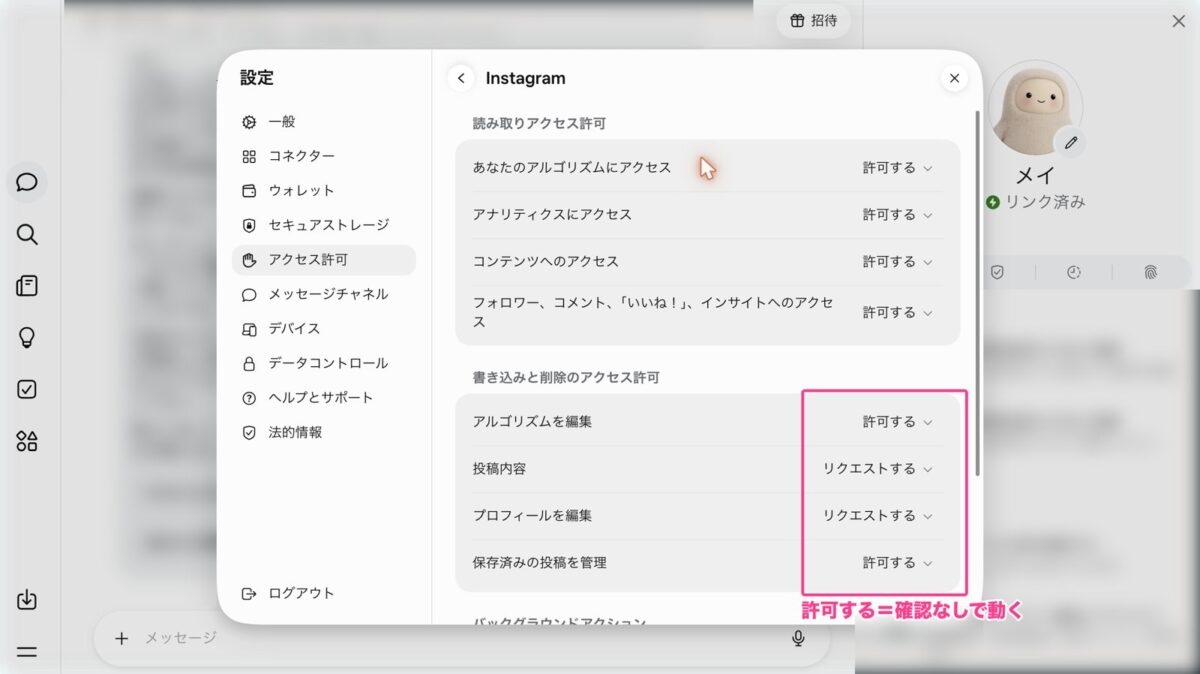Open セキュアストレージ settings section
The height and width of the screenshot is (674, 1200).
pyautogui.click(x=324, y=225)
